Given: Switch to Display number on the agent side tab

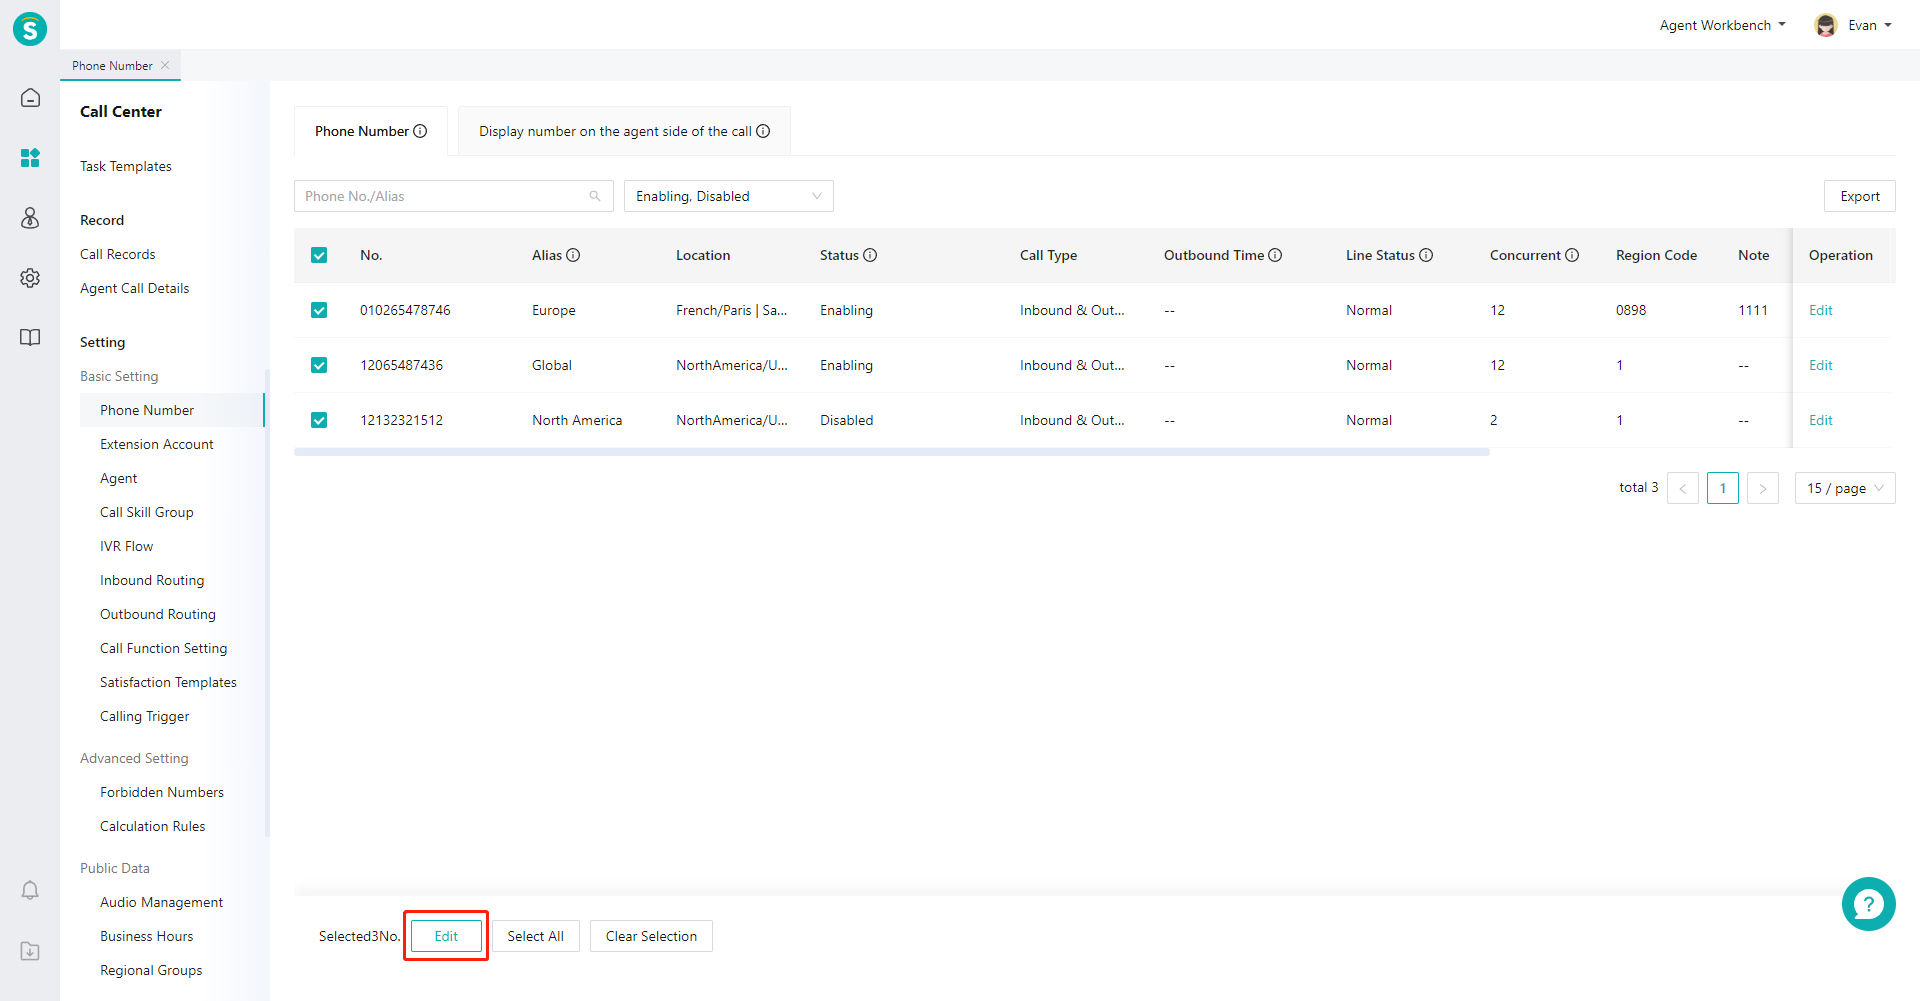Looking at the screenshot, I should (x=624, y=131).
